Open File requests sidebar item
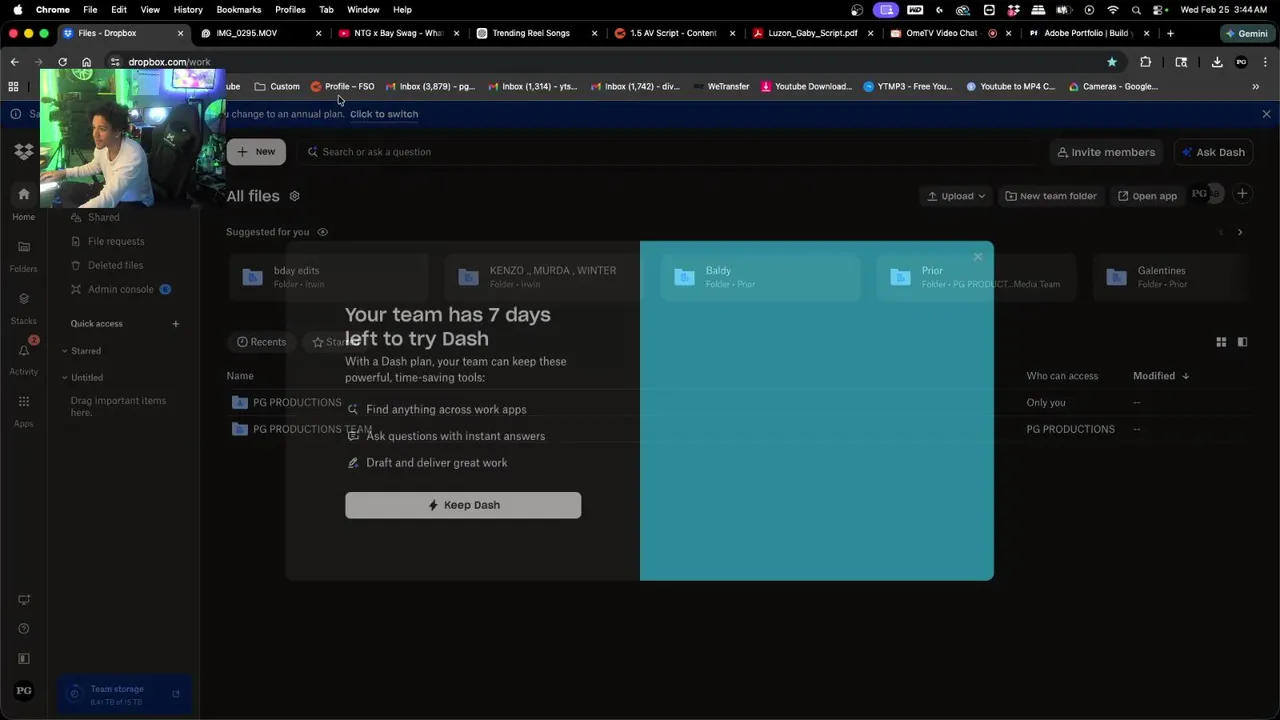1280x720 pixels. click(x=115, y=241)
